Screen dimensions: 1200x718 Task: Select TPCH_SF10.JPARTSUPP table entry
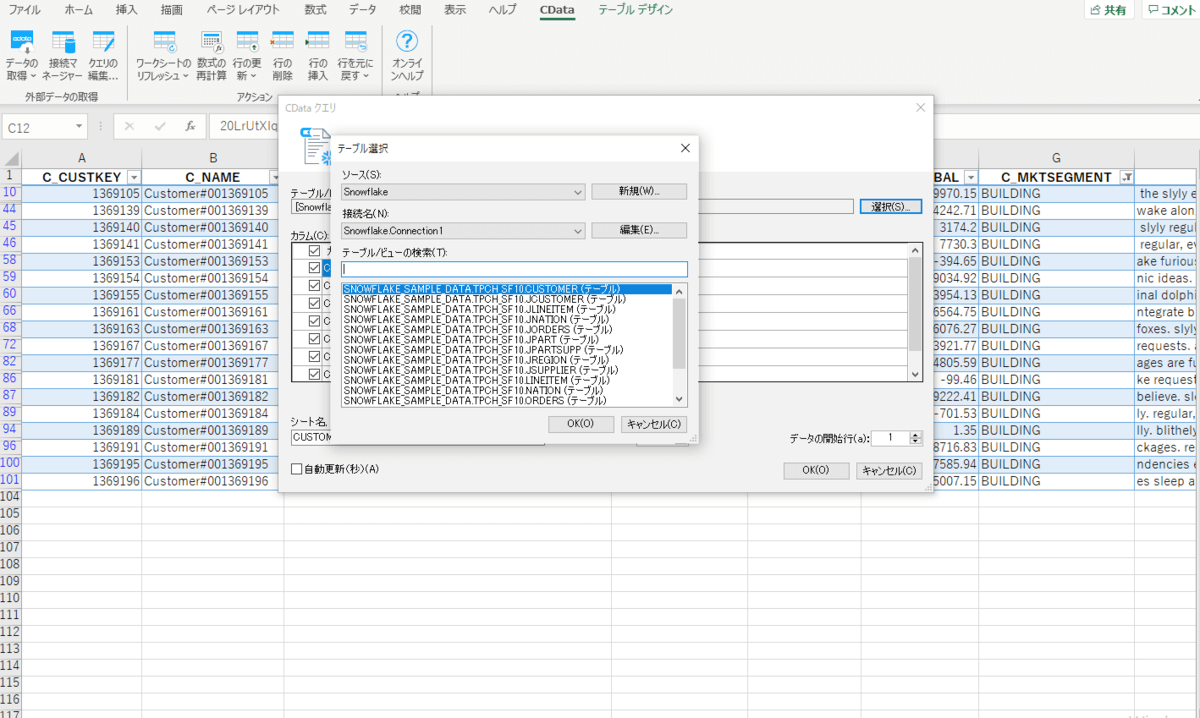(x=481, y=349)
